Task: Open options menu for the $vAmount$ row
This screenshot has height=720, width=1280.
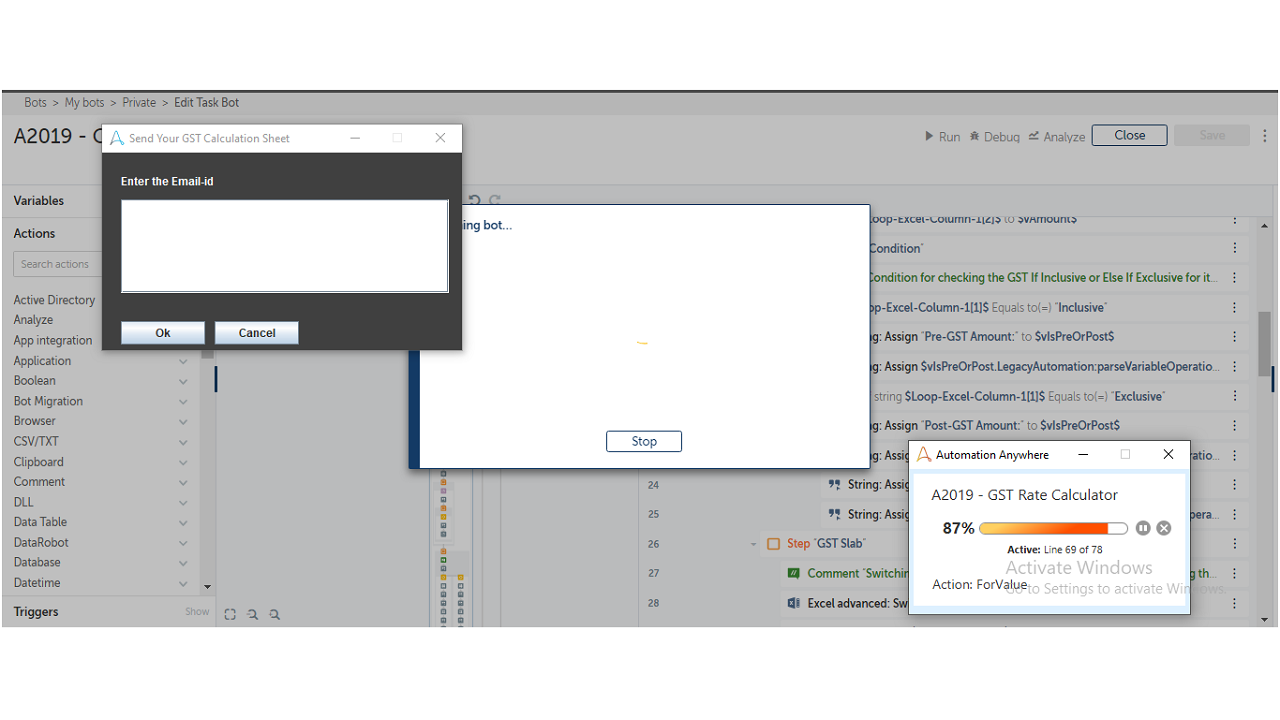Action: 1235,219
